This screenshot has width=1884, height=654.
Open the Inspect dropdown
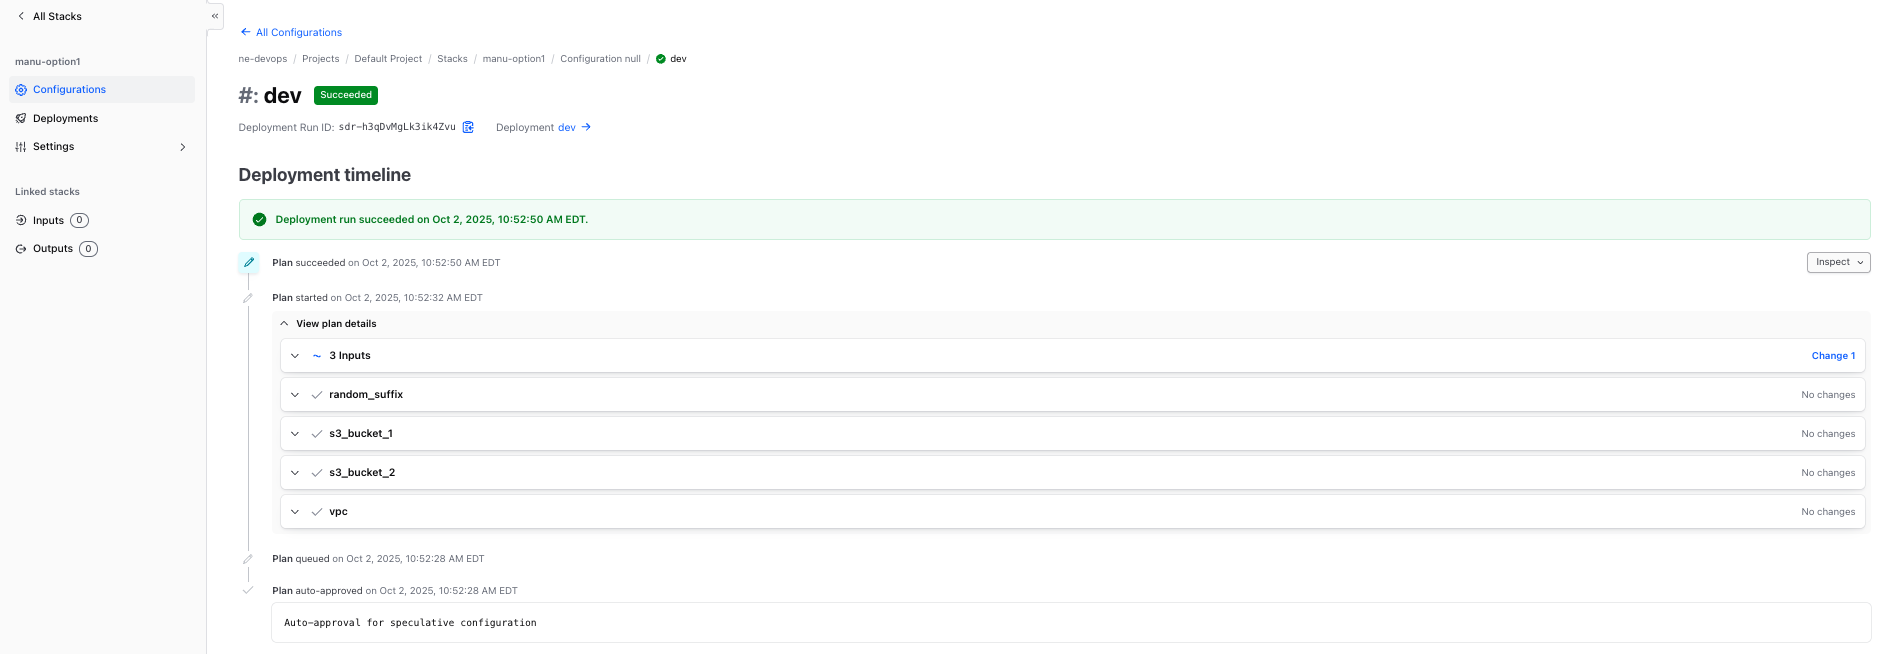pos(1838,262)
